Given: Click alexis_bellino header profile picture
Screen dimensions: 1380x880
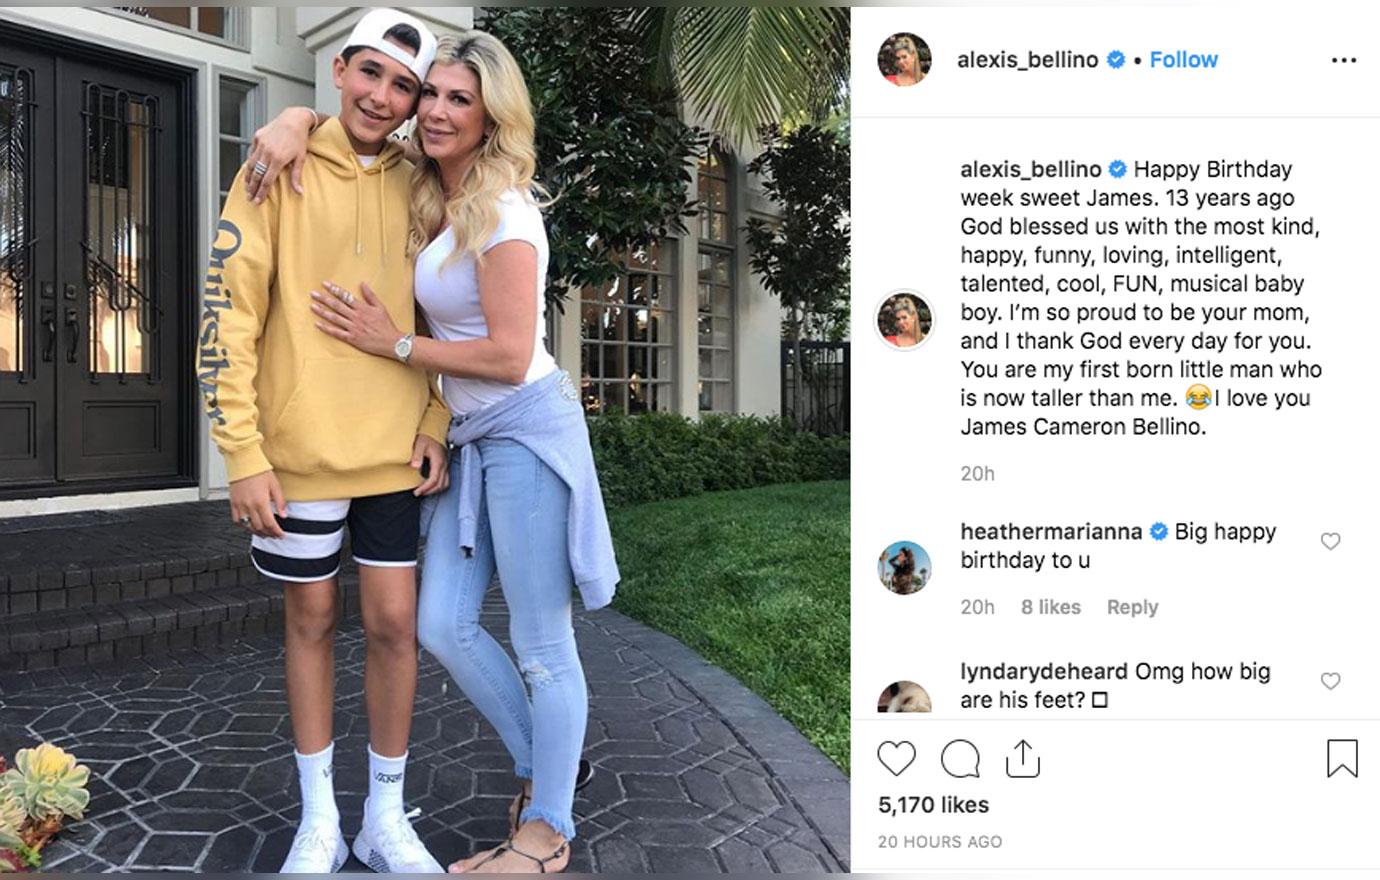Looking at the screenshot, I should [x=904, y=60].
